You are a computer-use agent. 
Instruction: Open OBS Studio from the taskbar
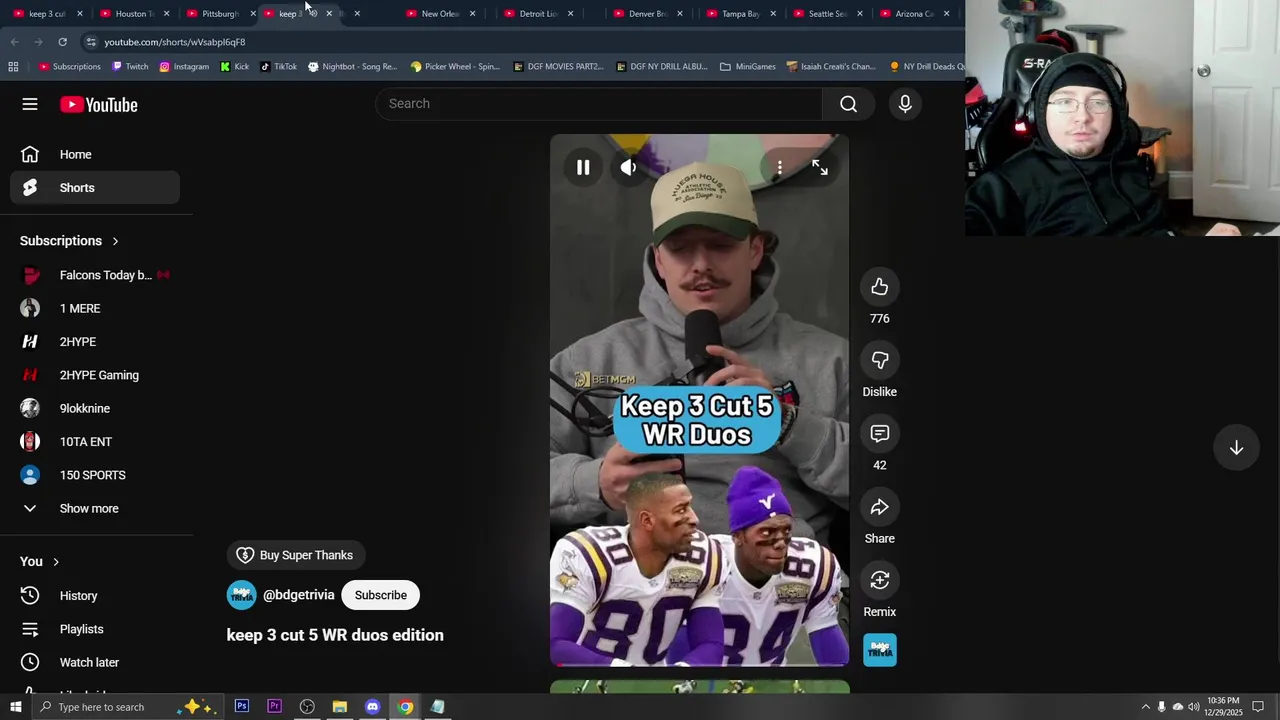click(x=307, y=707)
